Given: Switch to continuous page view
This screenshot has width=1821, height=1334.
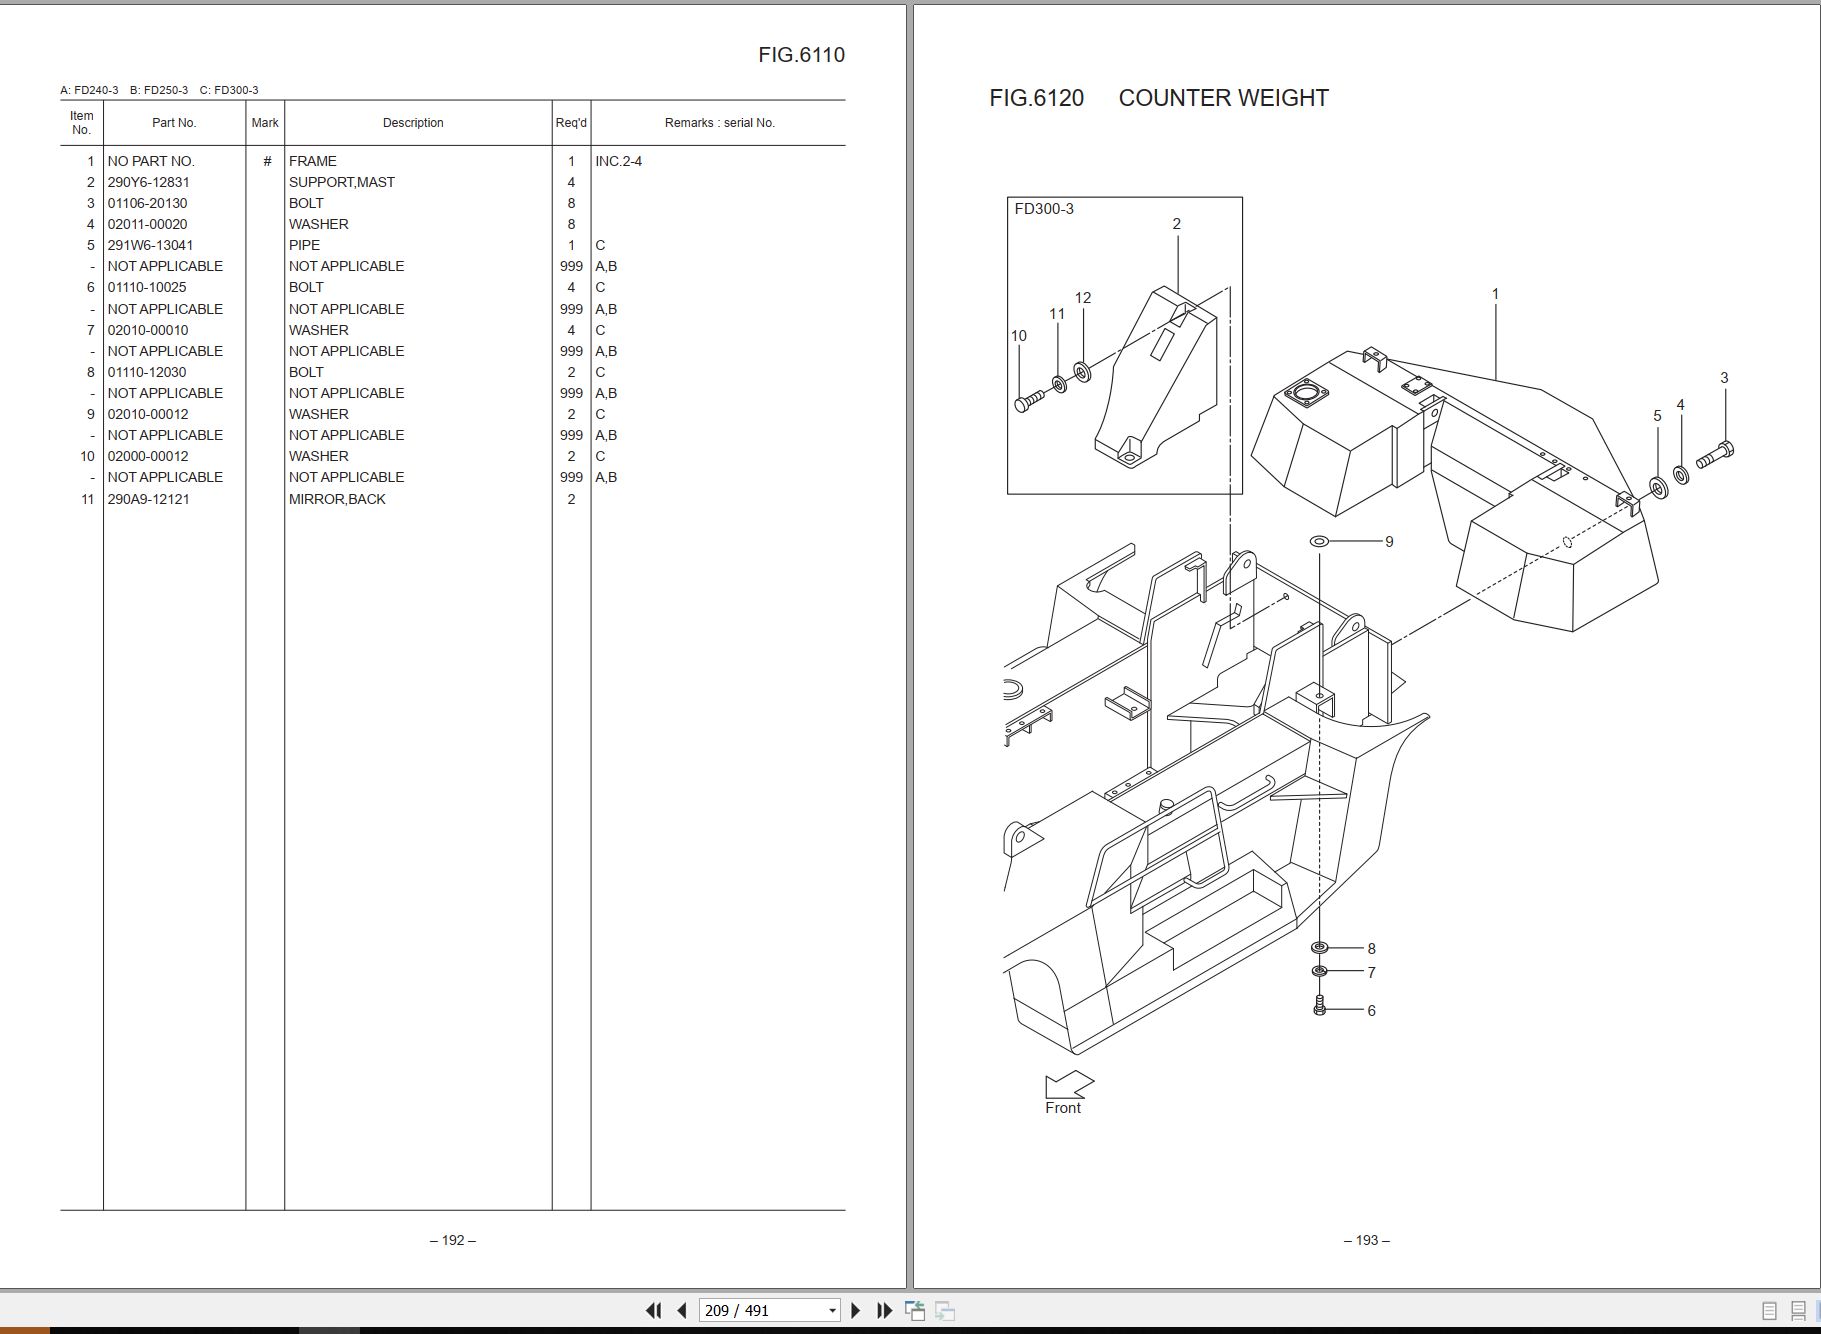Looking at the screenshot, I should [1798, 1311].
